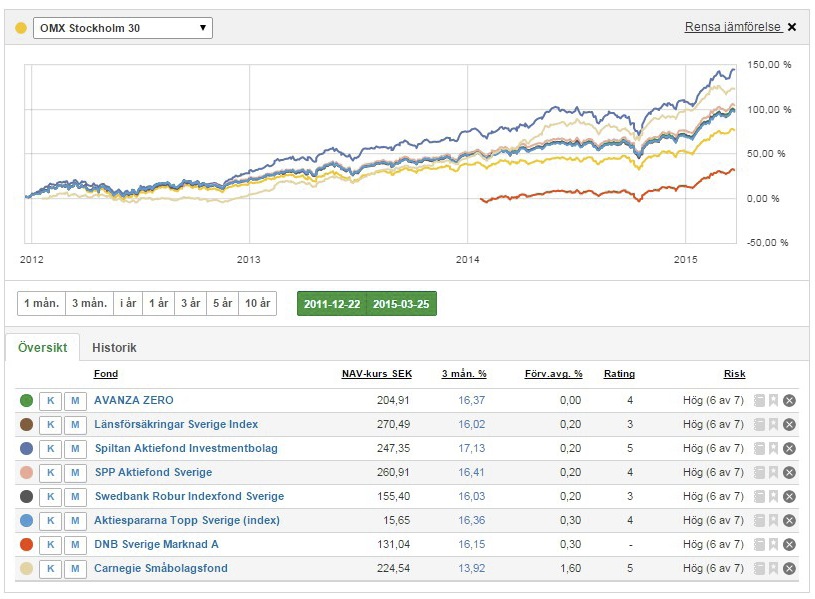Remove AVANZA ZERO from the comparison
Viewport: 815px width, 599px height.
click(x=789, y=401)
